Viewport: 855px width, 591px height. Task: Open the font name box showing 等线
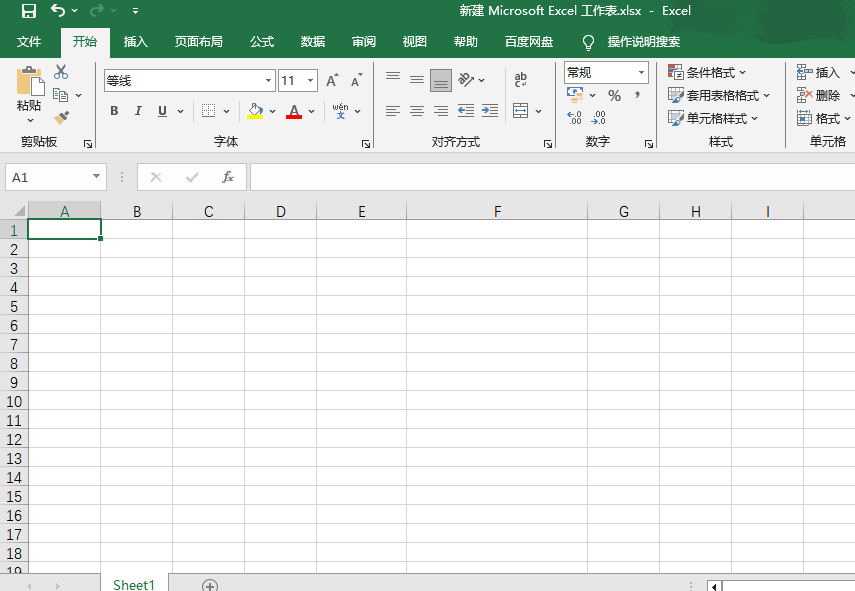click(189, 81)
